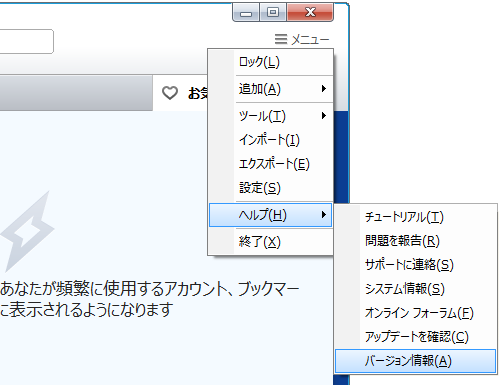Choose インポート(I) from the menu
This screenshot has height=385, width=500.
[271, 140]
